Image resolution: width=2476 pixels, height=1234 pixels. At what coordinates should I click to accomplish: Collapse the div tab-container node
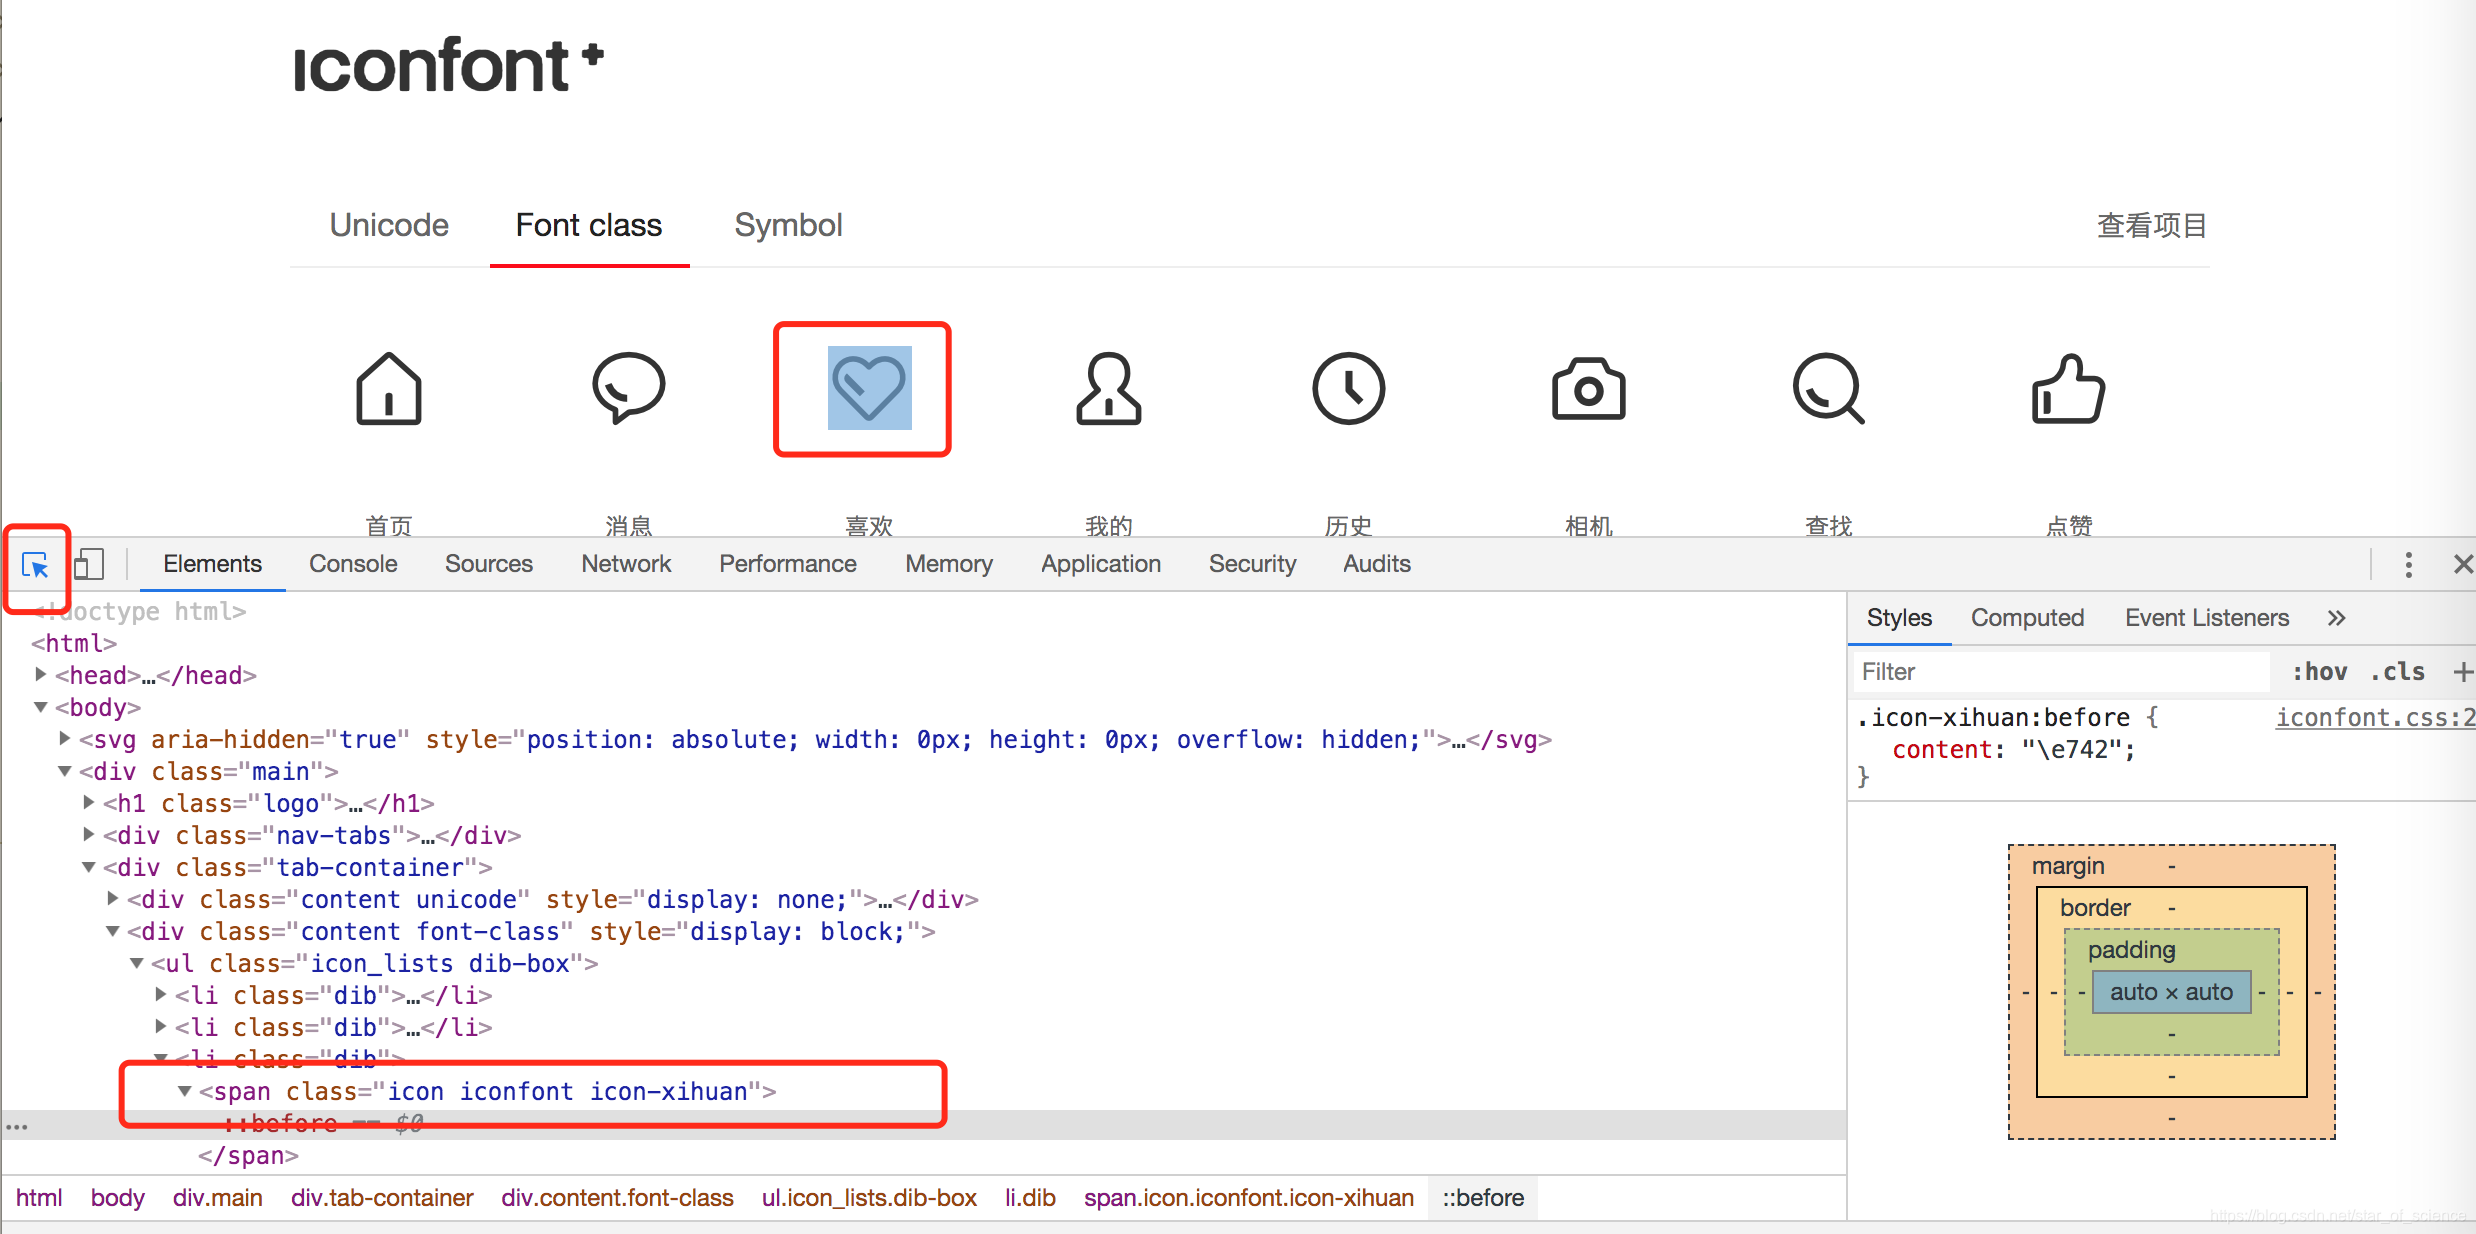tap(89, 867)
